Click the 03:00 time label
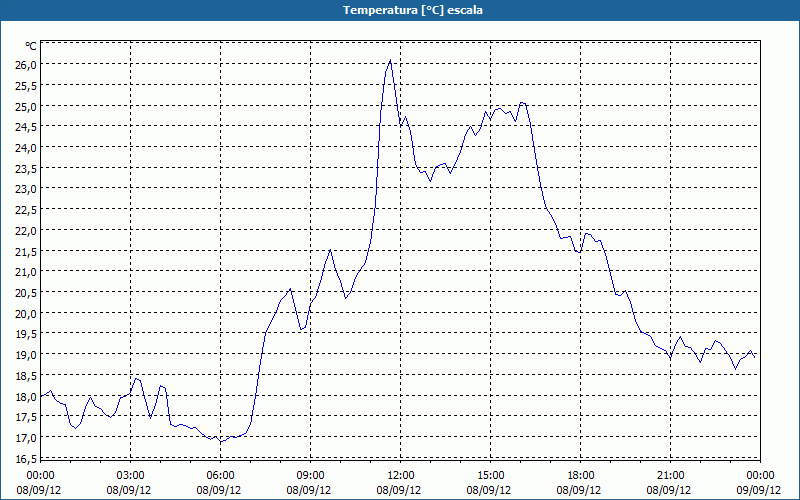800x500 pixels. point(130,475)
